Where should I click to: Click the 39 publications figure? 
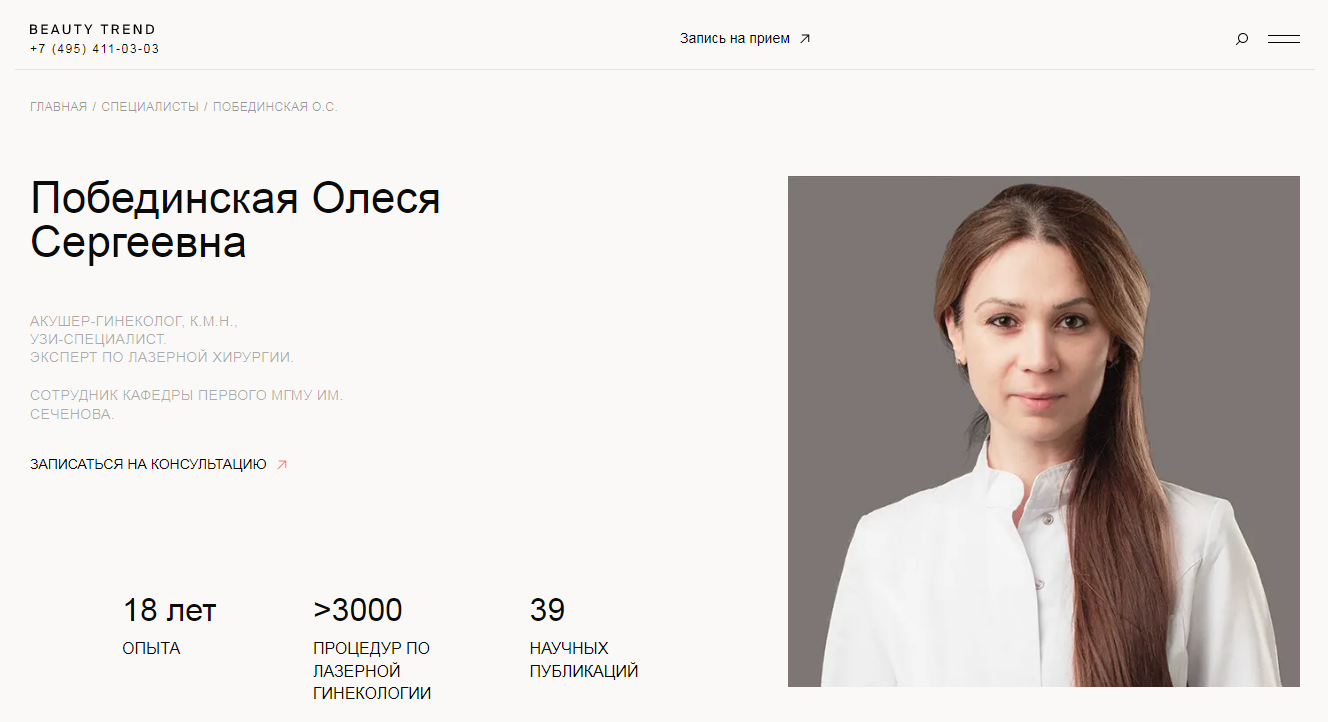(x=547, y=609)
